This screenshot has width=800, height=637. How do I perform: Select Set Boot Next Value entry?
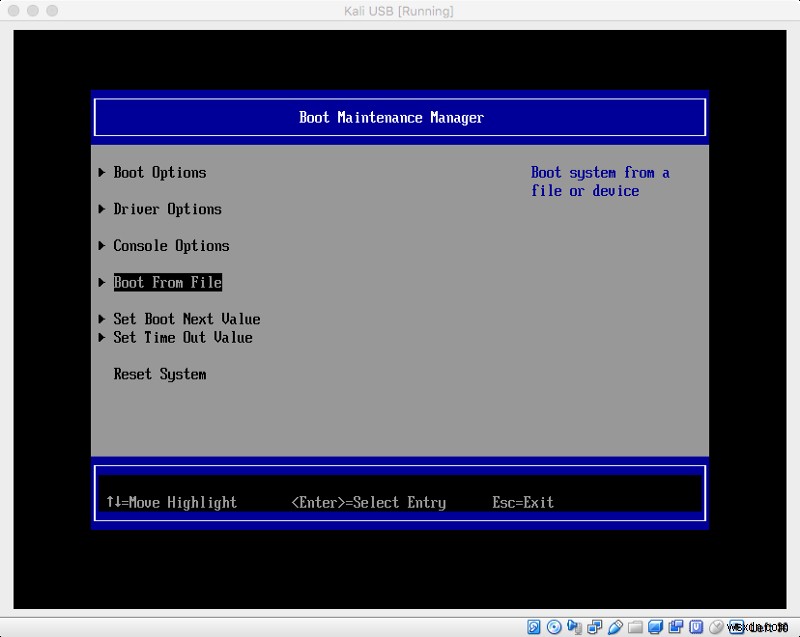pyautogui.click(x=187, y=319)
